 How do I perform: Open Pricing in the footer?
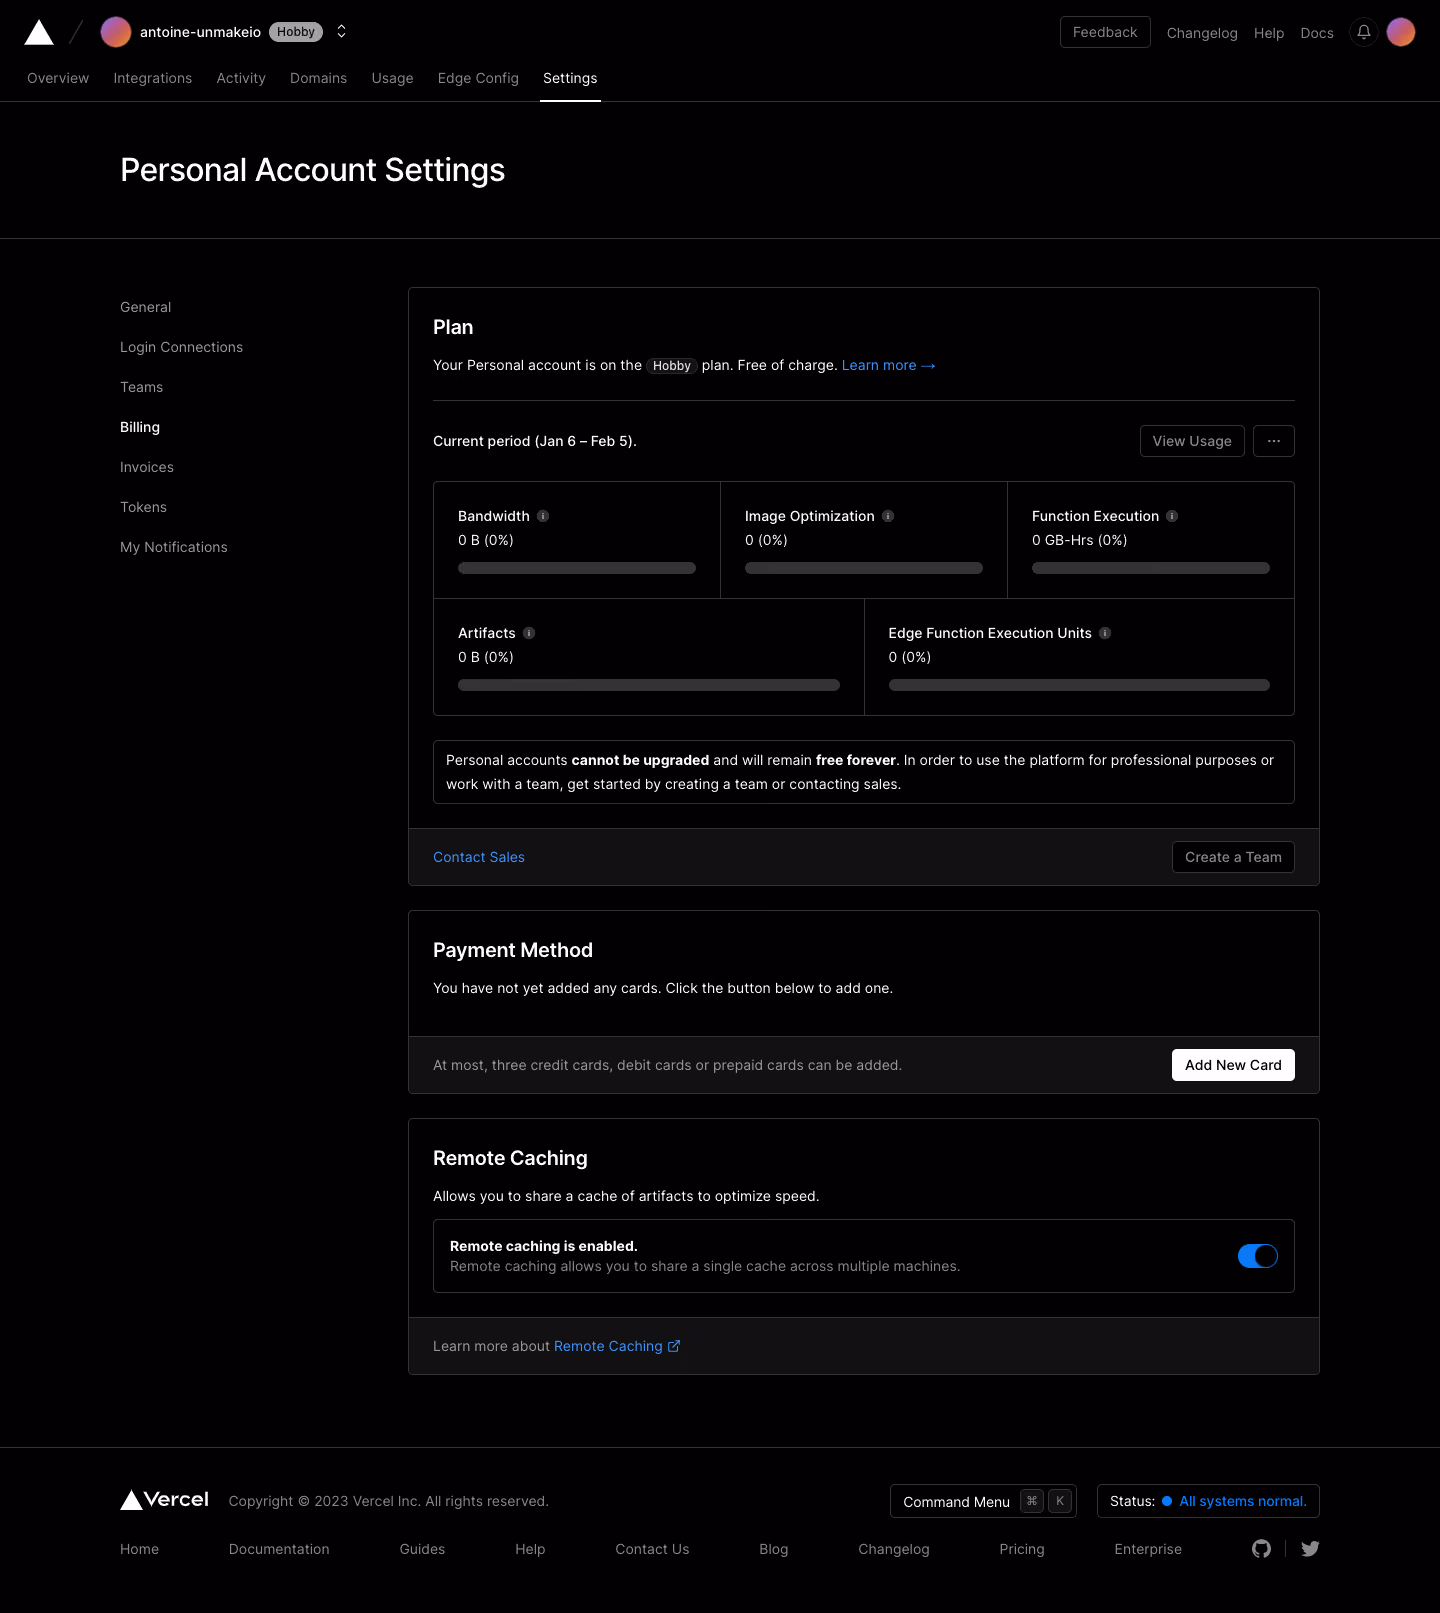point(1022,1549)
